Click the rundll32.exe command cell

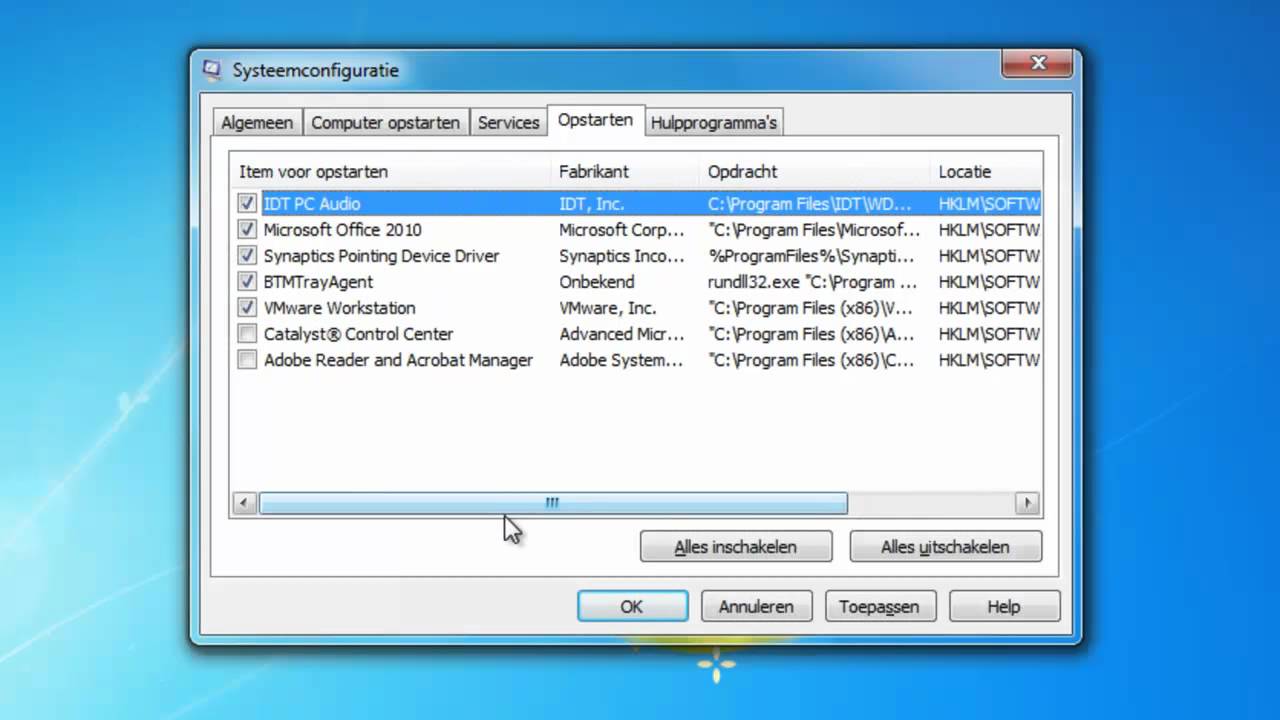pos(813,282)
